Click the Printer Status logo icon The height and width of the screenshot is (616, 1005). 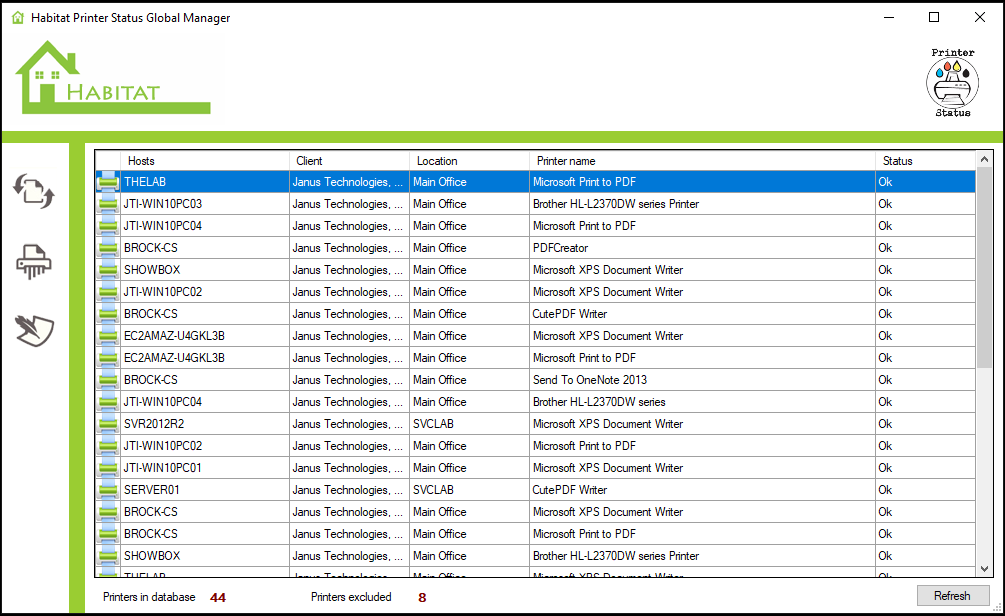tap(952, 83)
